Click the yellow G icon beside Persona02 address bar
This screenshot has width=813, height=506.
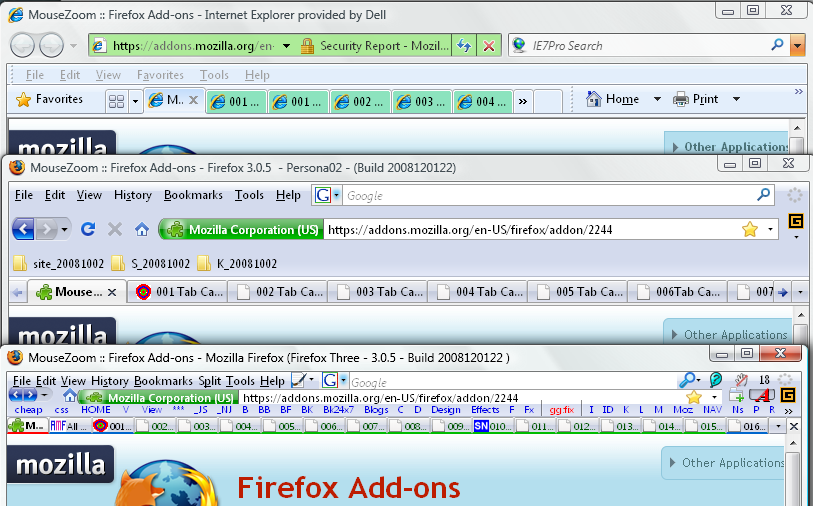click(x=795, y=221)
